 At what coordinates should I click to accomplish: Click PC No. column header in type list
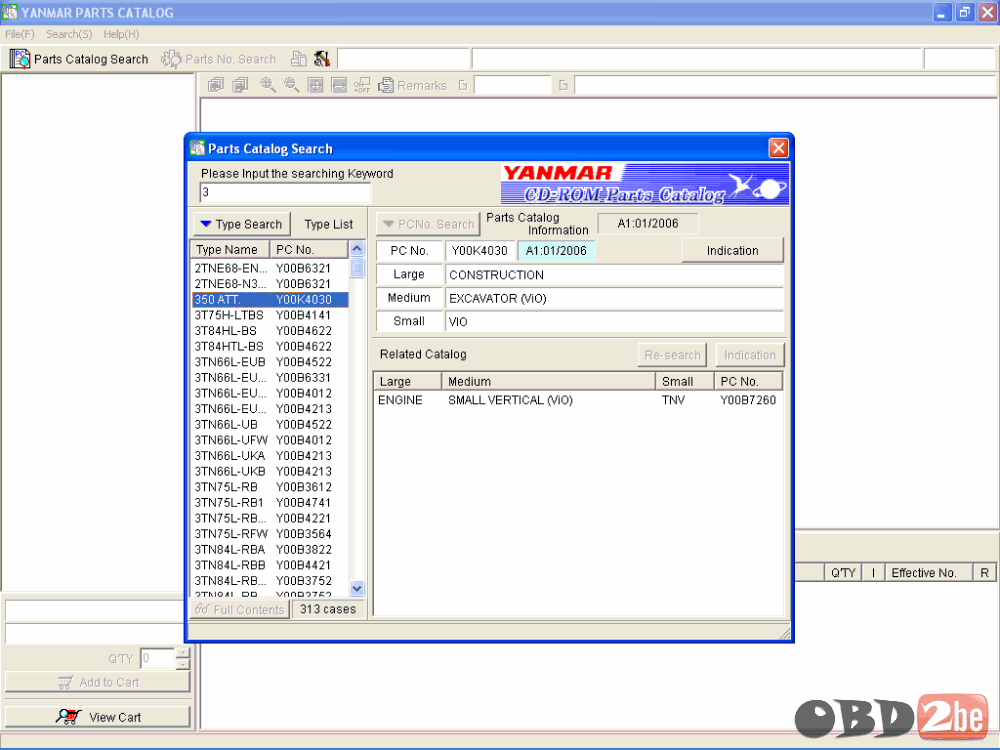tap(309, 249)
